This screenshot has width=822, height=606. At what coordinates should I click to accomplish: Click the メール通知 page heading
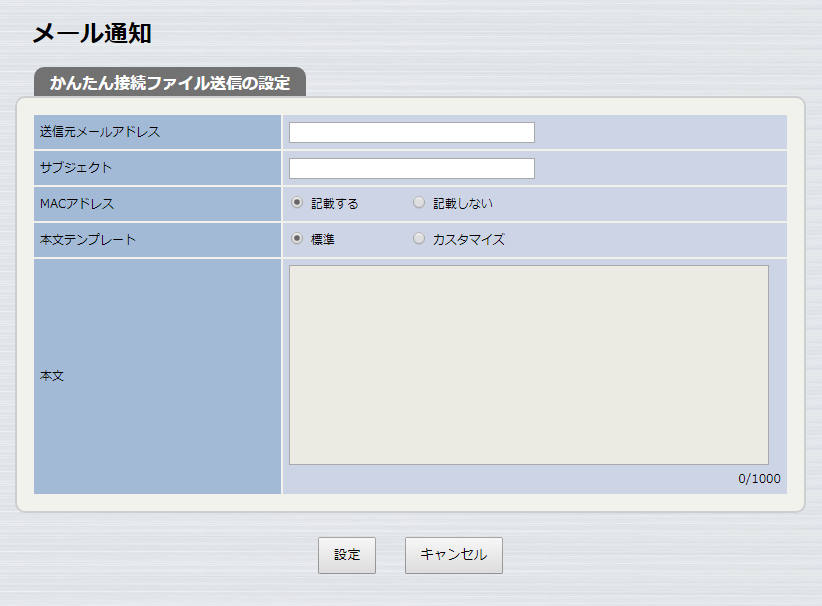(x=92, y=33)
